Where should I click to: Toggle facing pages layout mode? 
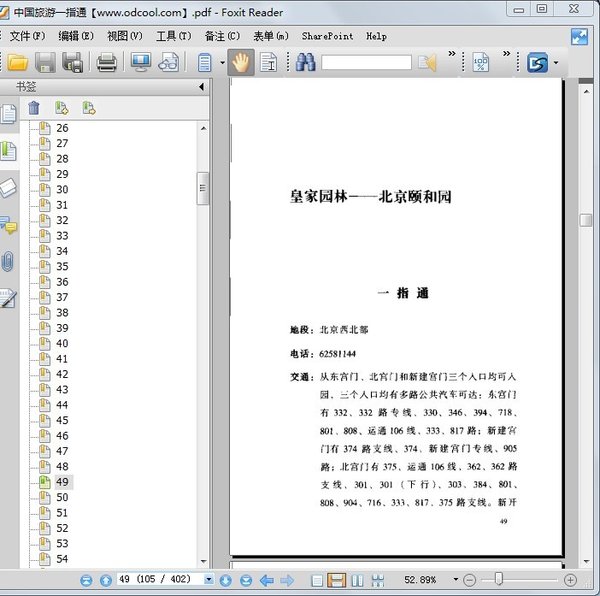click(x=357, y=580)
